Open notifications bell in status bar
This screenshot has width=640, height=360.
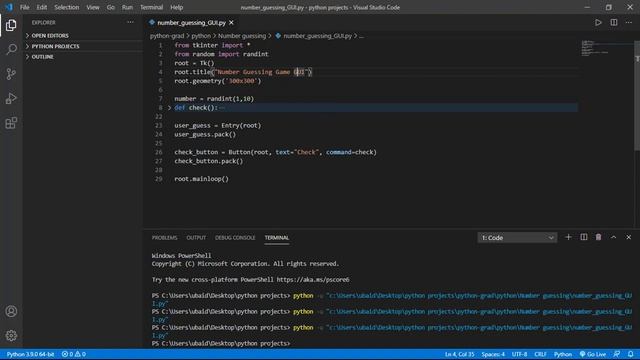[631, 354]
